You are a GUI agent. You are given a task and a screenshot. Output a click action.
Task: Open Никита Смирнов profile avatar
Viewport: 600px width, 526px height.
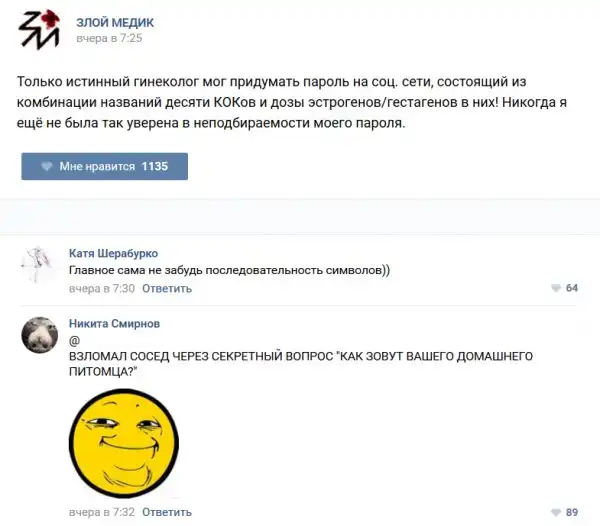(39, 335)
